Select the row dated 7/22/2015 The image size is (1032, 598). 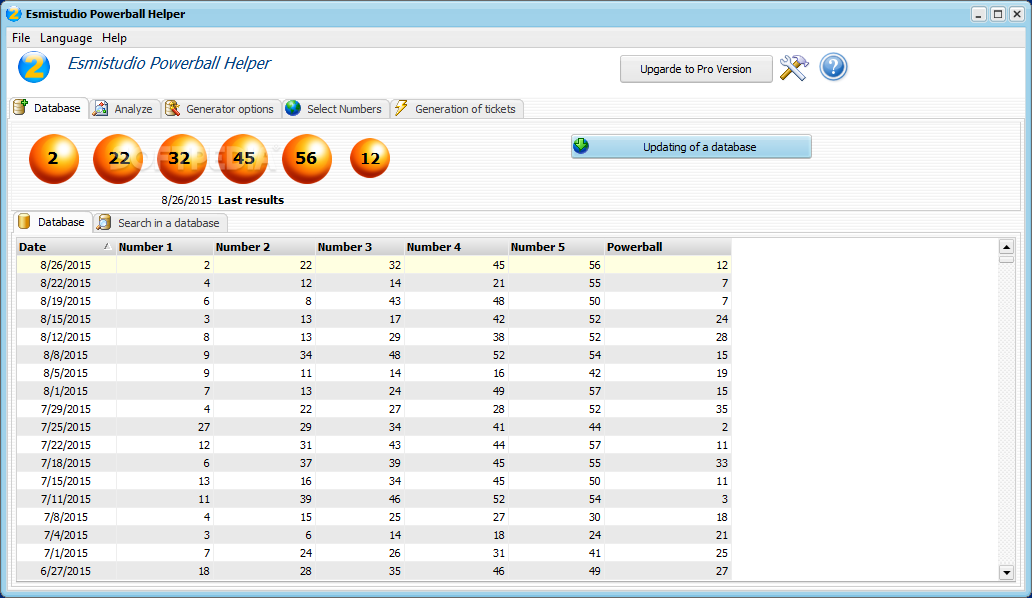coord(374,445)
